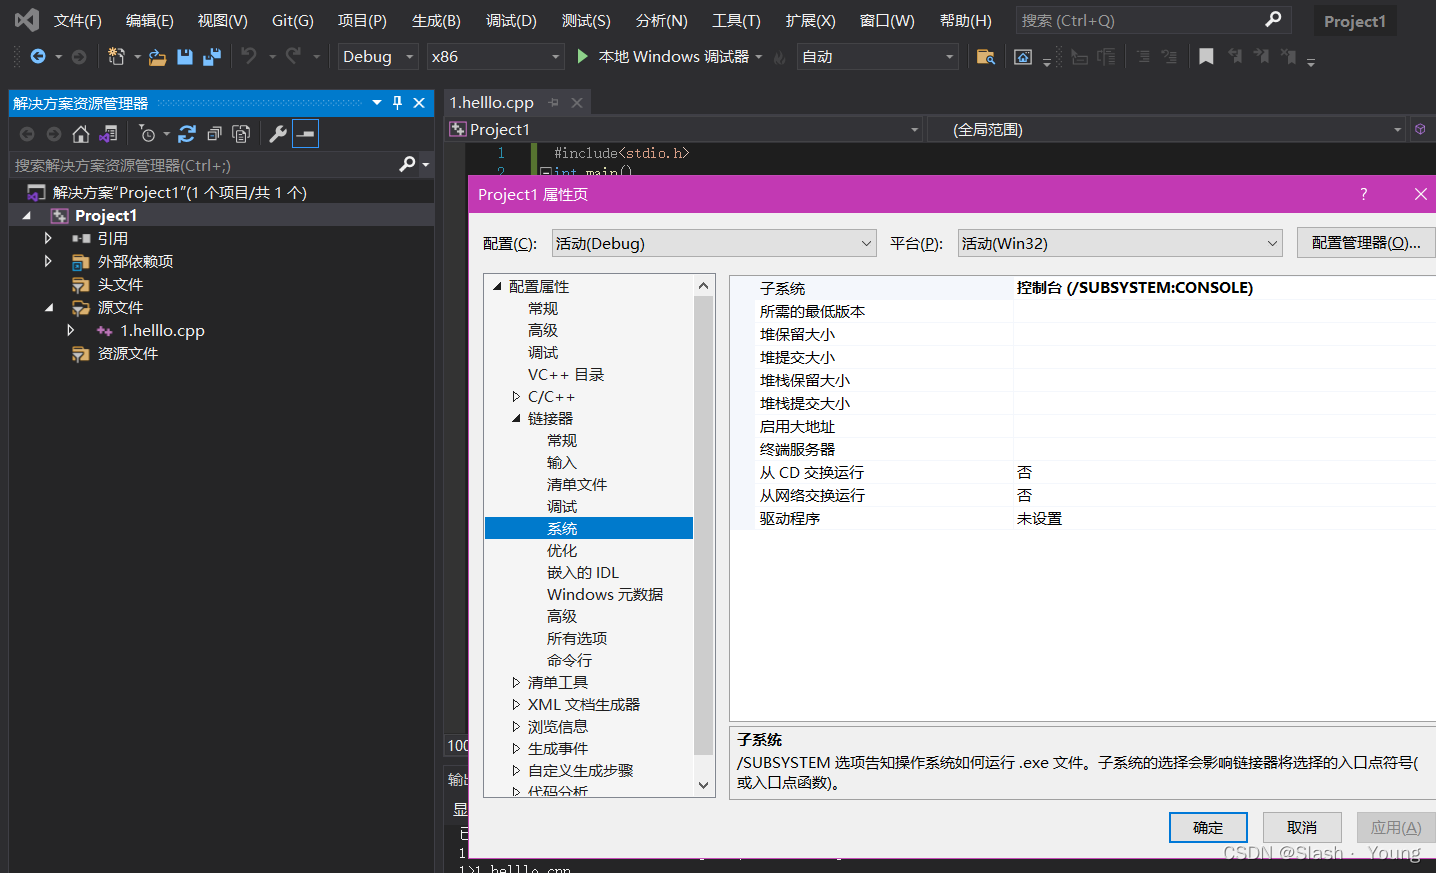Click the purple cube icon beside scope dropdown
This screenshot has width=1436, height=873.
point(1420,129)
